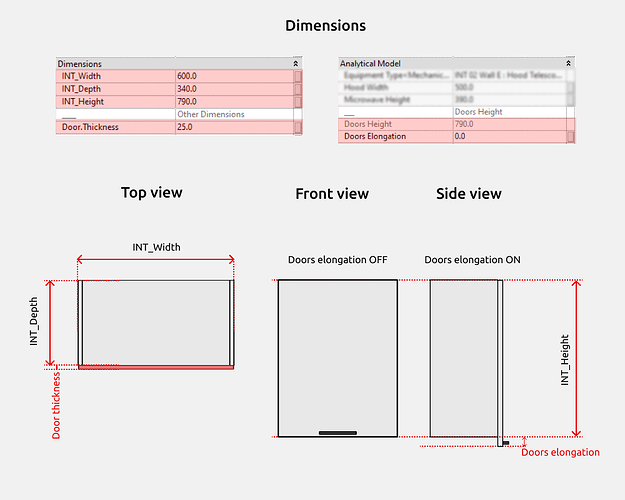This screenshot has height=500, width=625.
Task: Collapse the Dimensions group chevron
Action: point(294,63)
